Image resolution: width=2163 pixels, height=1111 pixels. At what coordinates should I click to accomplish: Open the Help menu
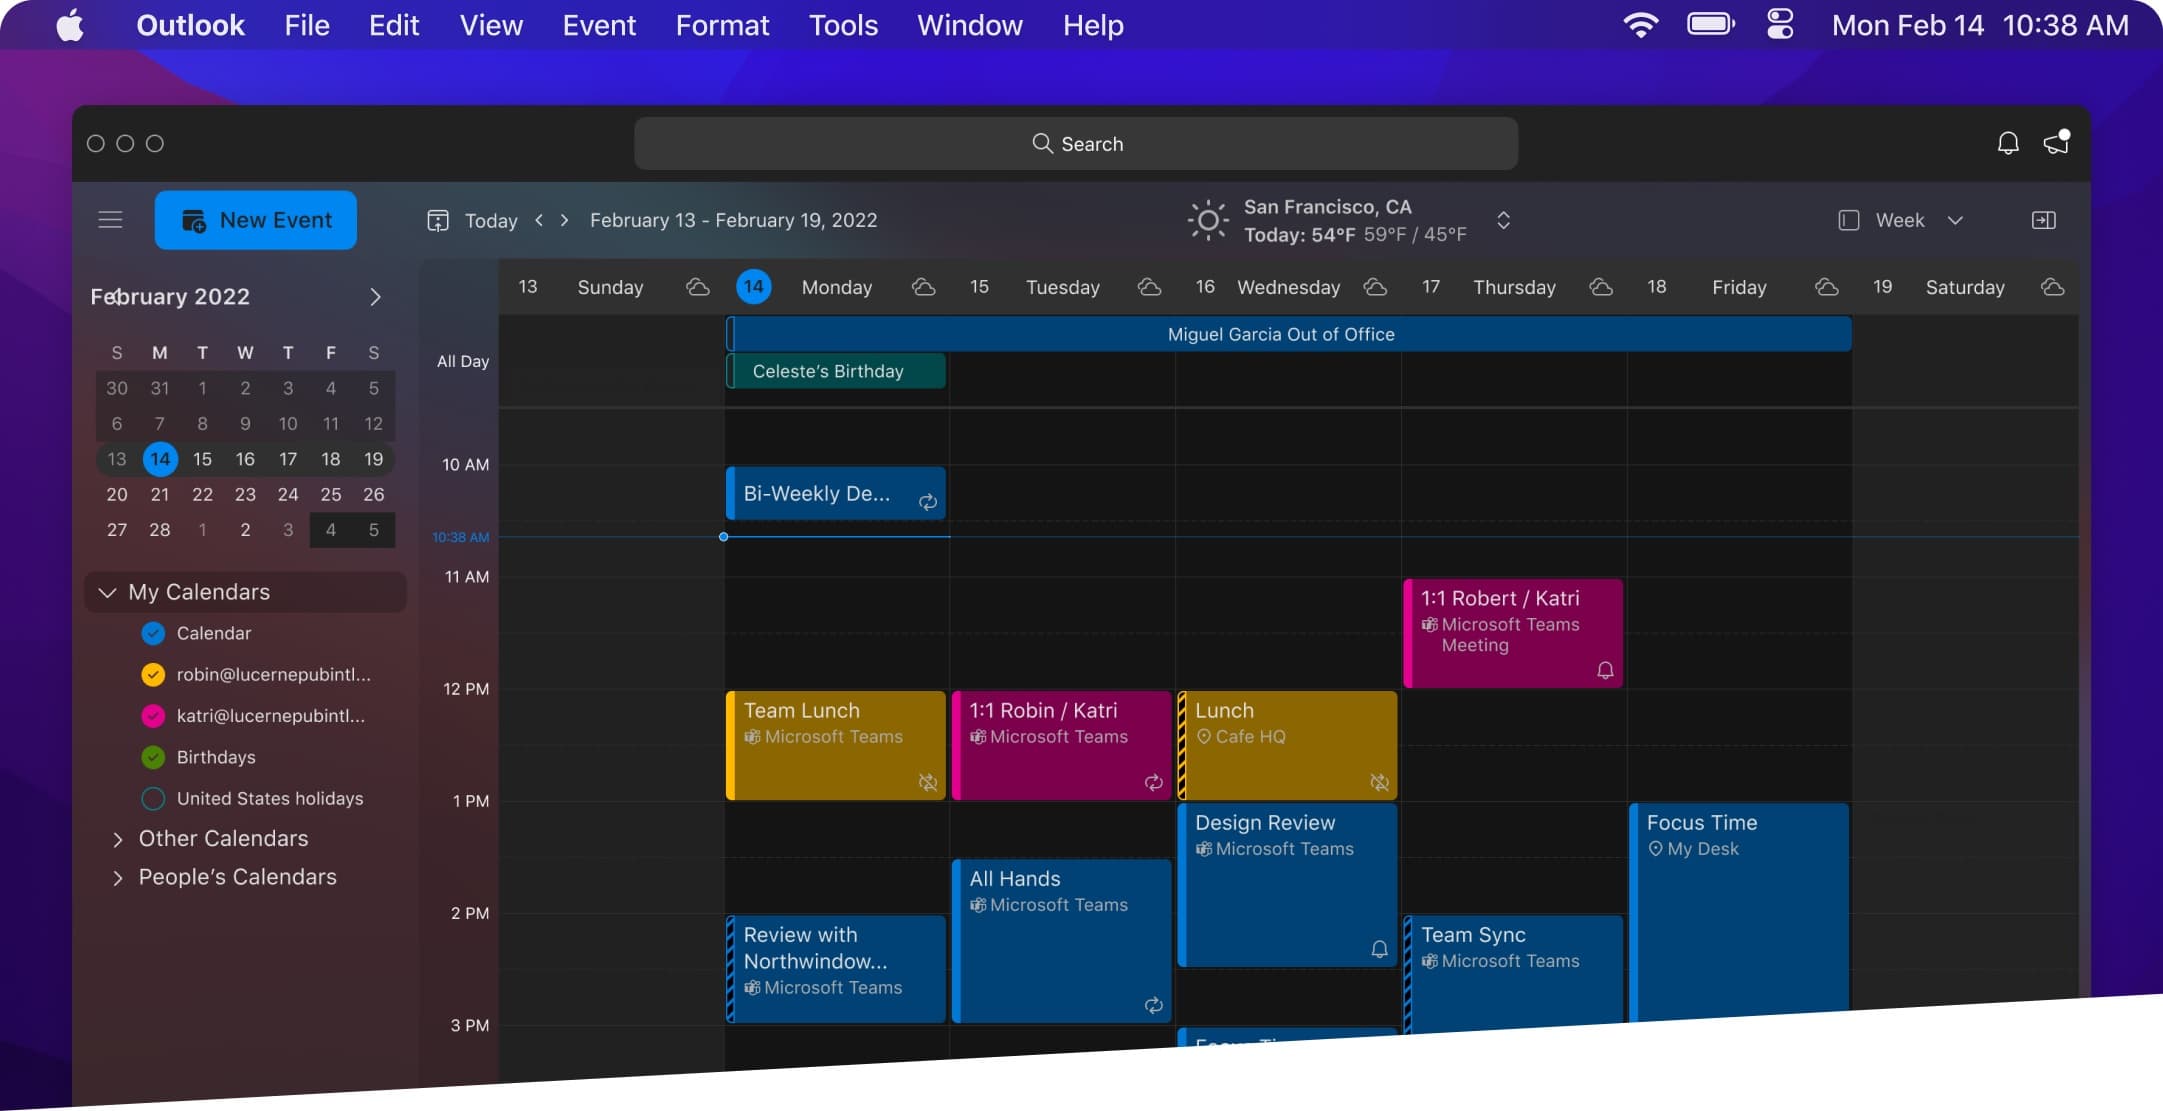click(x=1093, y=25)
